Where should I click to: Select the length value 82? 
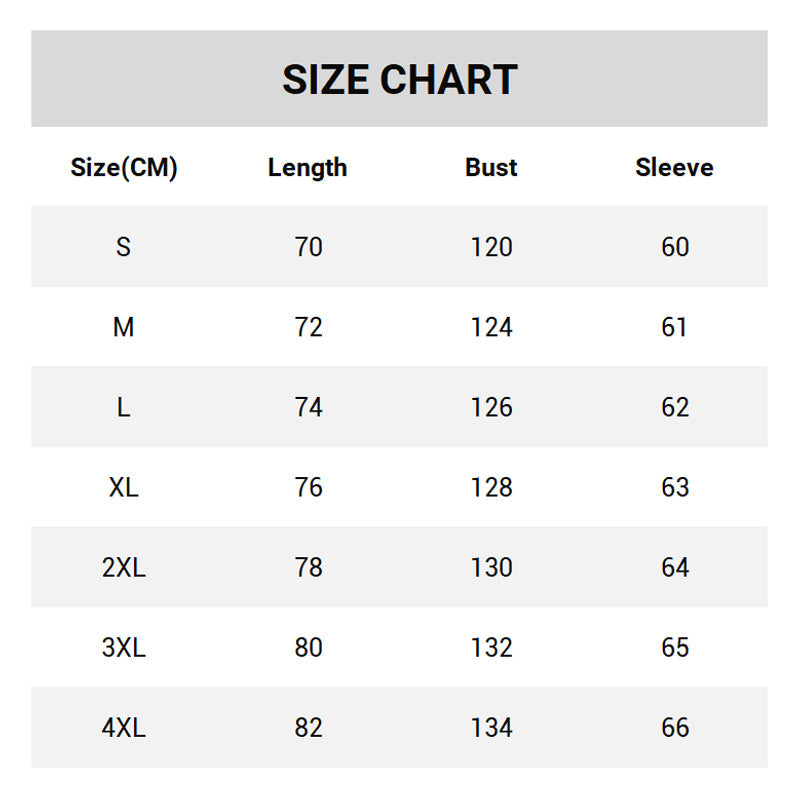coord(308,727)
